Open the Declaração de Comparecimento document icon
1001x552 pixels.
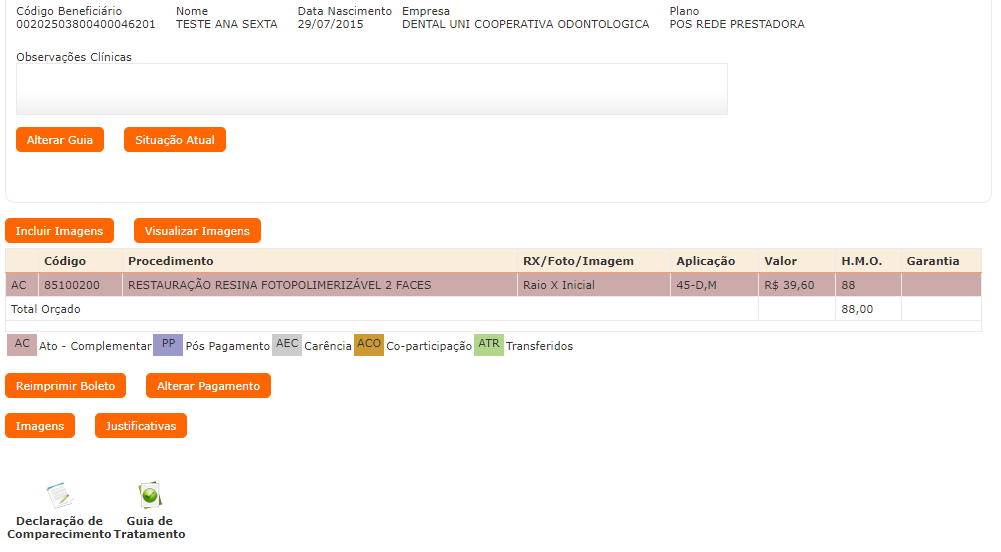[59, 495]
